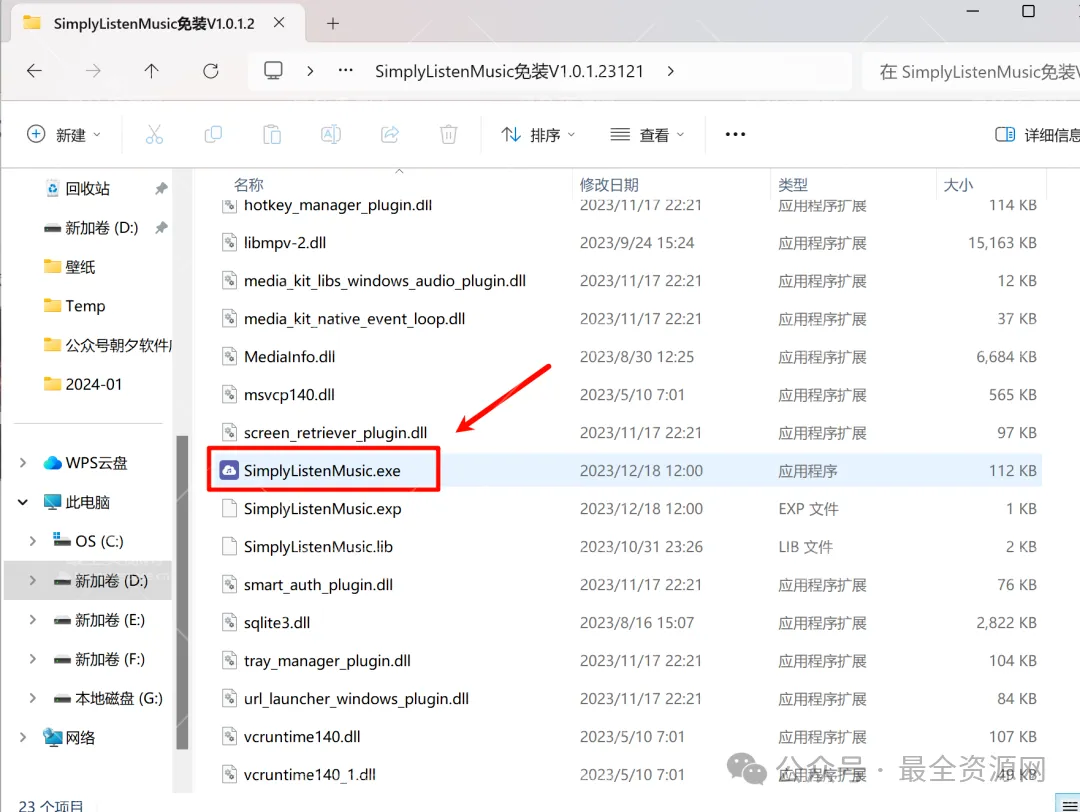Expand the selected 新加卷 (D:) drive node
The height and width of the screenshot is (812, 1080).
(32, 581)
